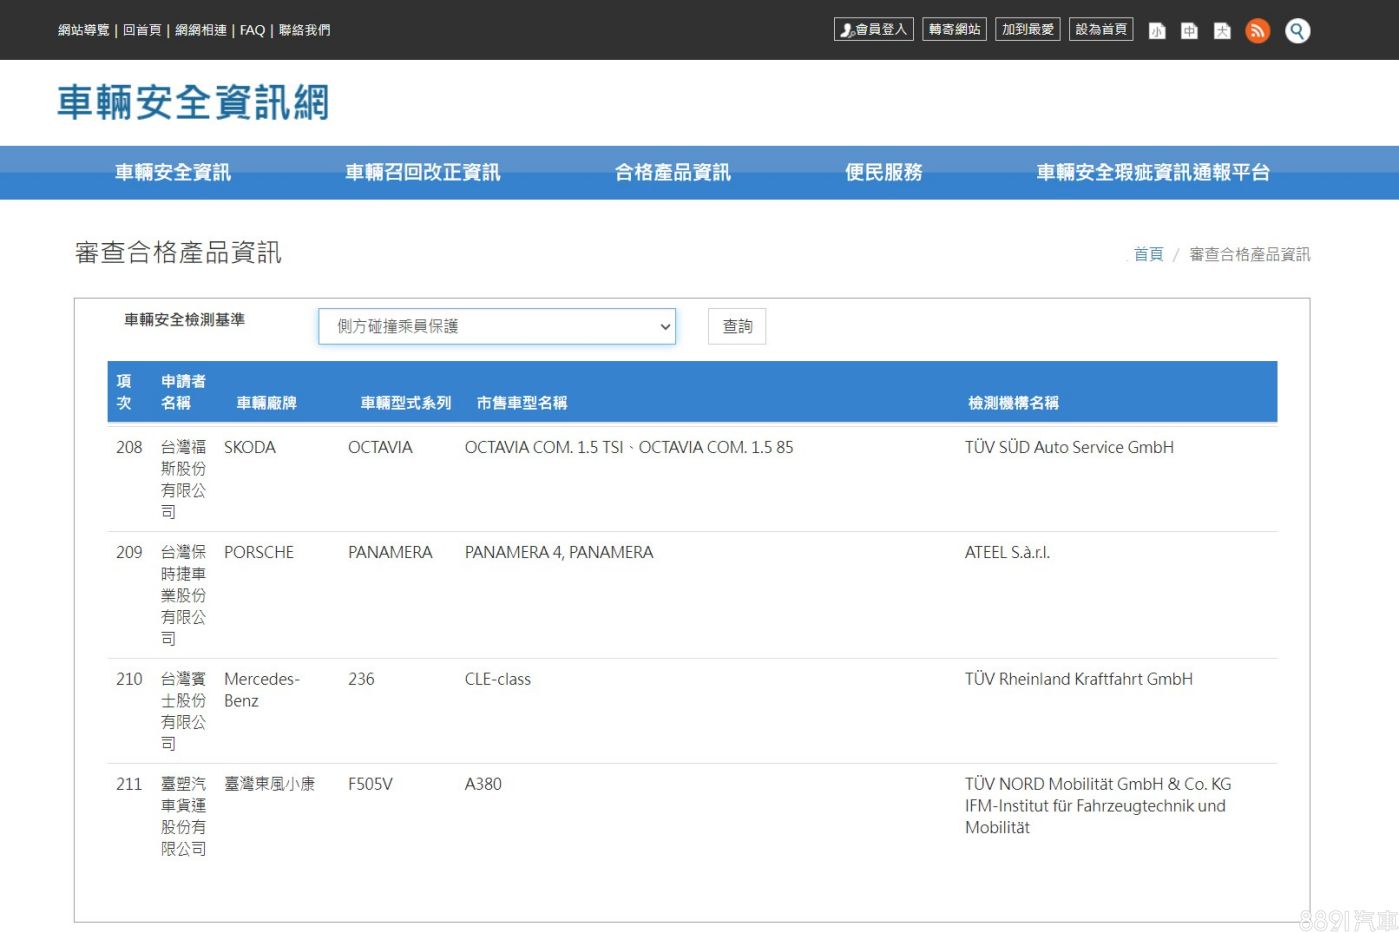This screenshot has height=933, width=1399.
Task: Click the 轉寄網站 button
Action: tap(954, 30)
